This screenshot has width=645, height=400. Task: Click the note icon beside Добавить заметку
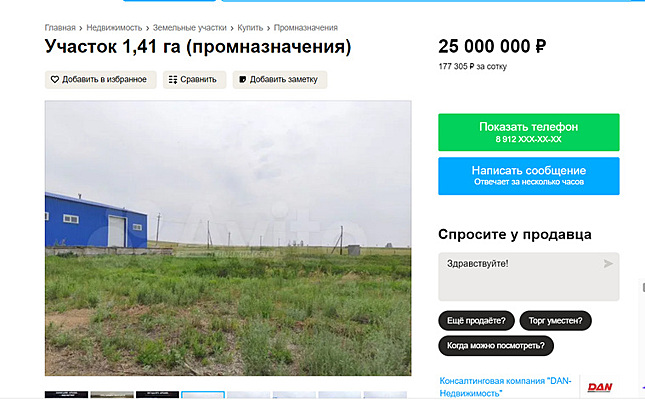click(243, 79)
